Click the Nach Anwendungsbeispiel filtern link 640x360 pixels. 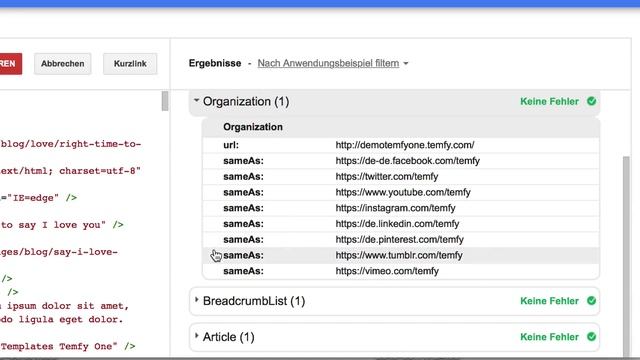(328, 63)
